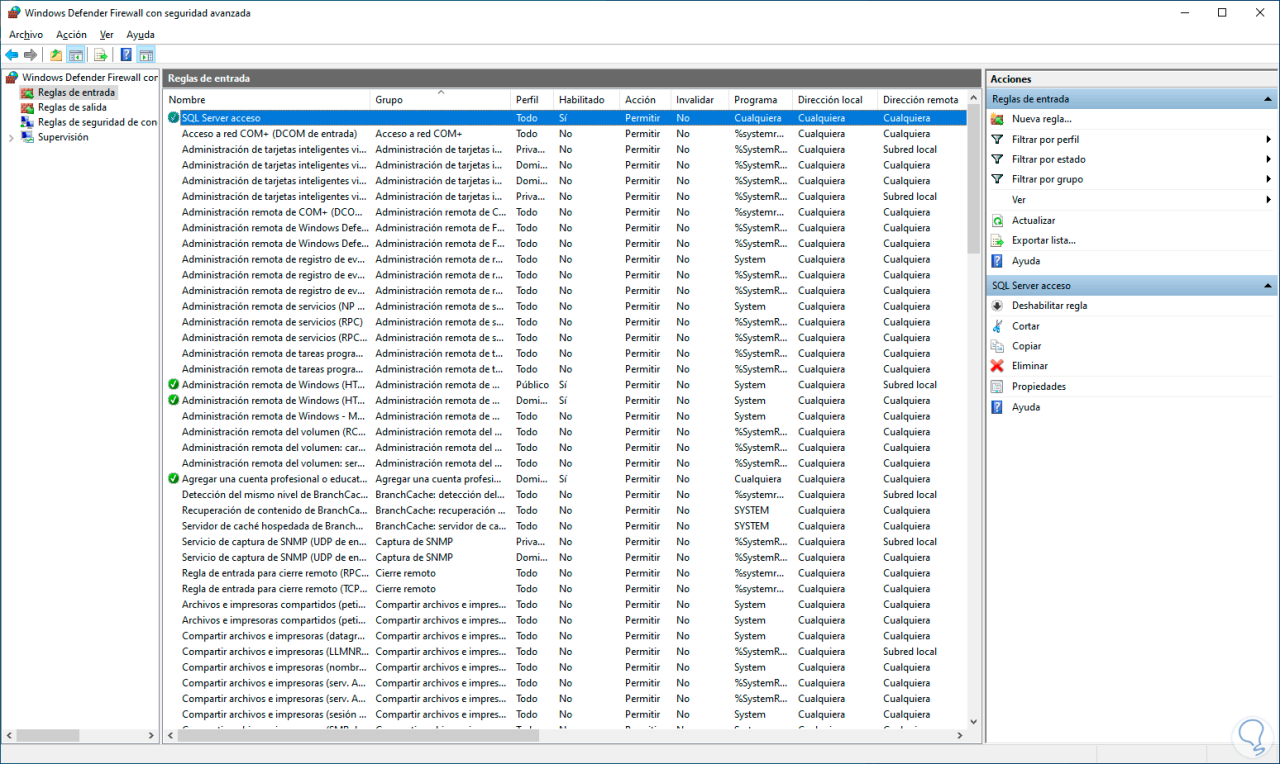The width and height of the screenshot is (1280, 764).
Task: Click the Supervisión monitor icon in tree
Action: [x=28, y=137]
